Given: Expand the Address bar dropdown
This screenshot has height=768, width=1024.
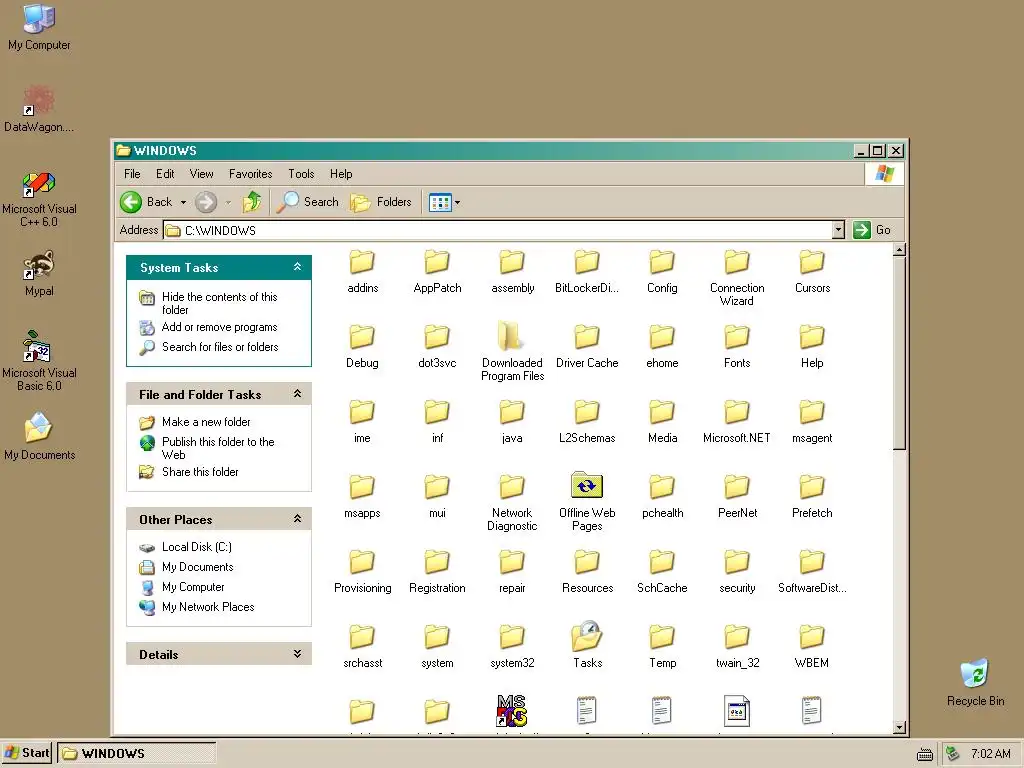Looking at the screenshot, I should (839, 230).
